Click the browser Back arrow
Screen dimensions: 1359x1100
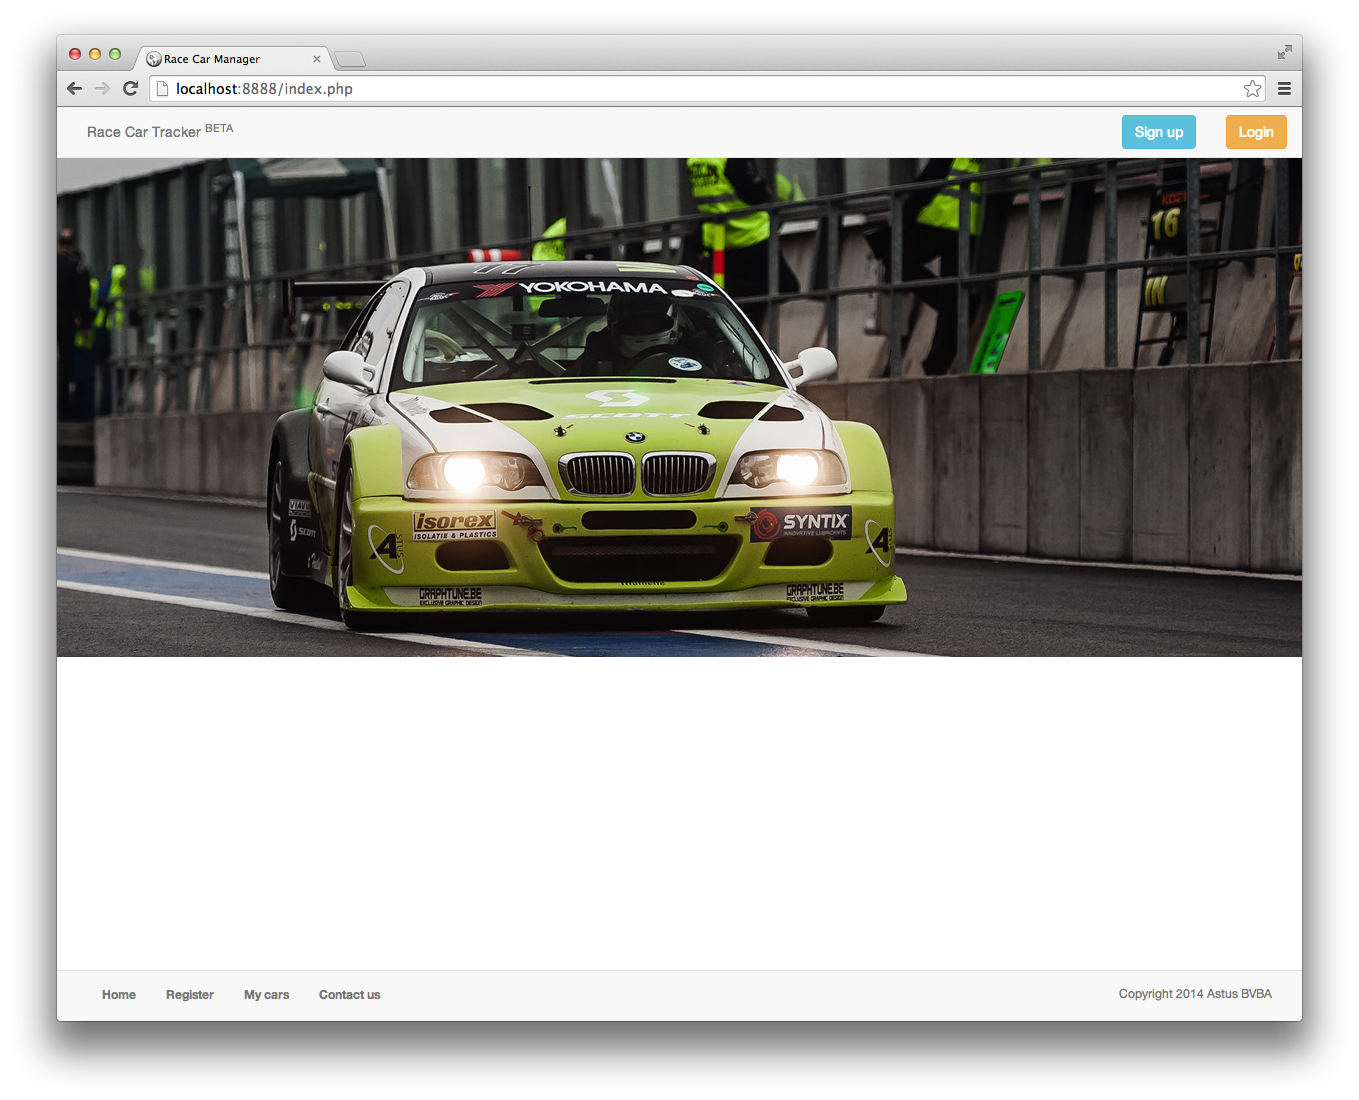coord(74,89)
